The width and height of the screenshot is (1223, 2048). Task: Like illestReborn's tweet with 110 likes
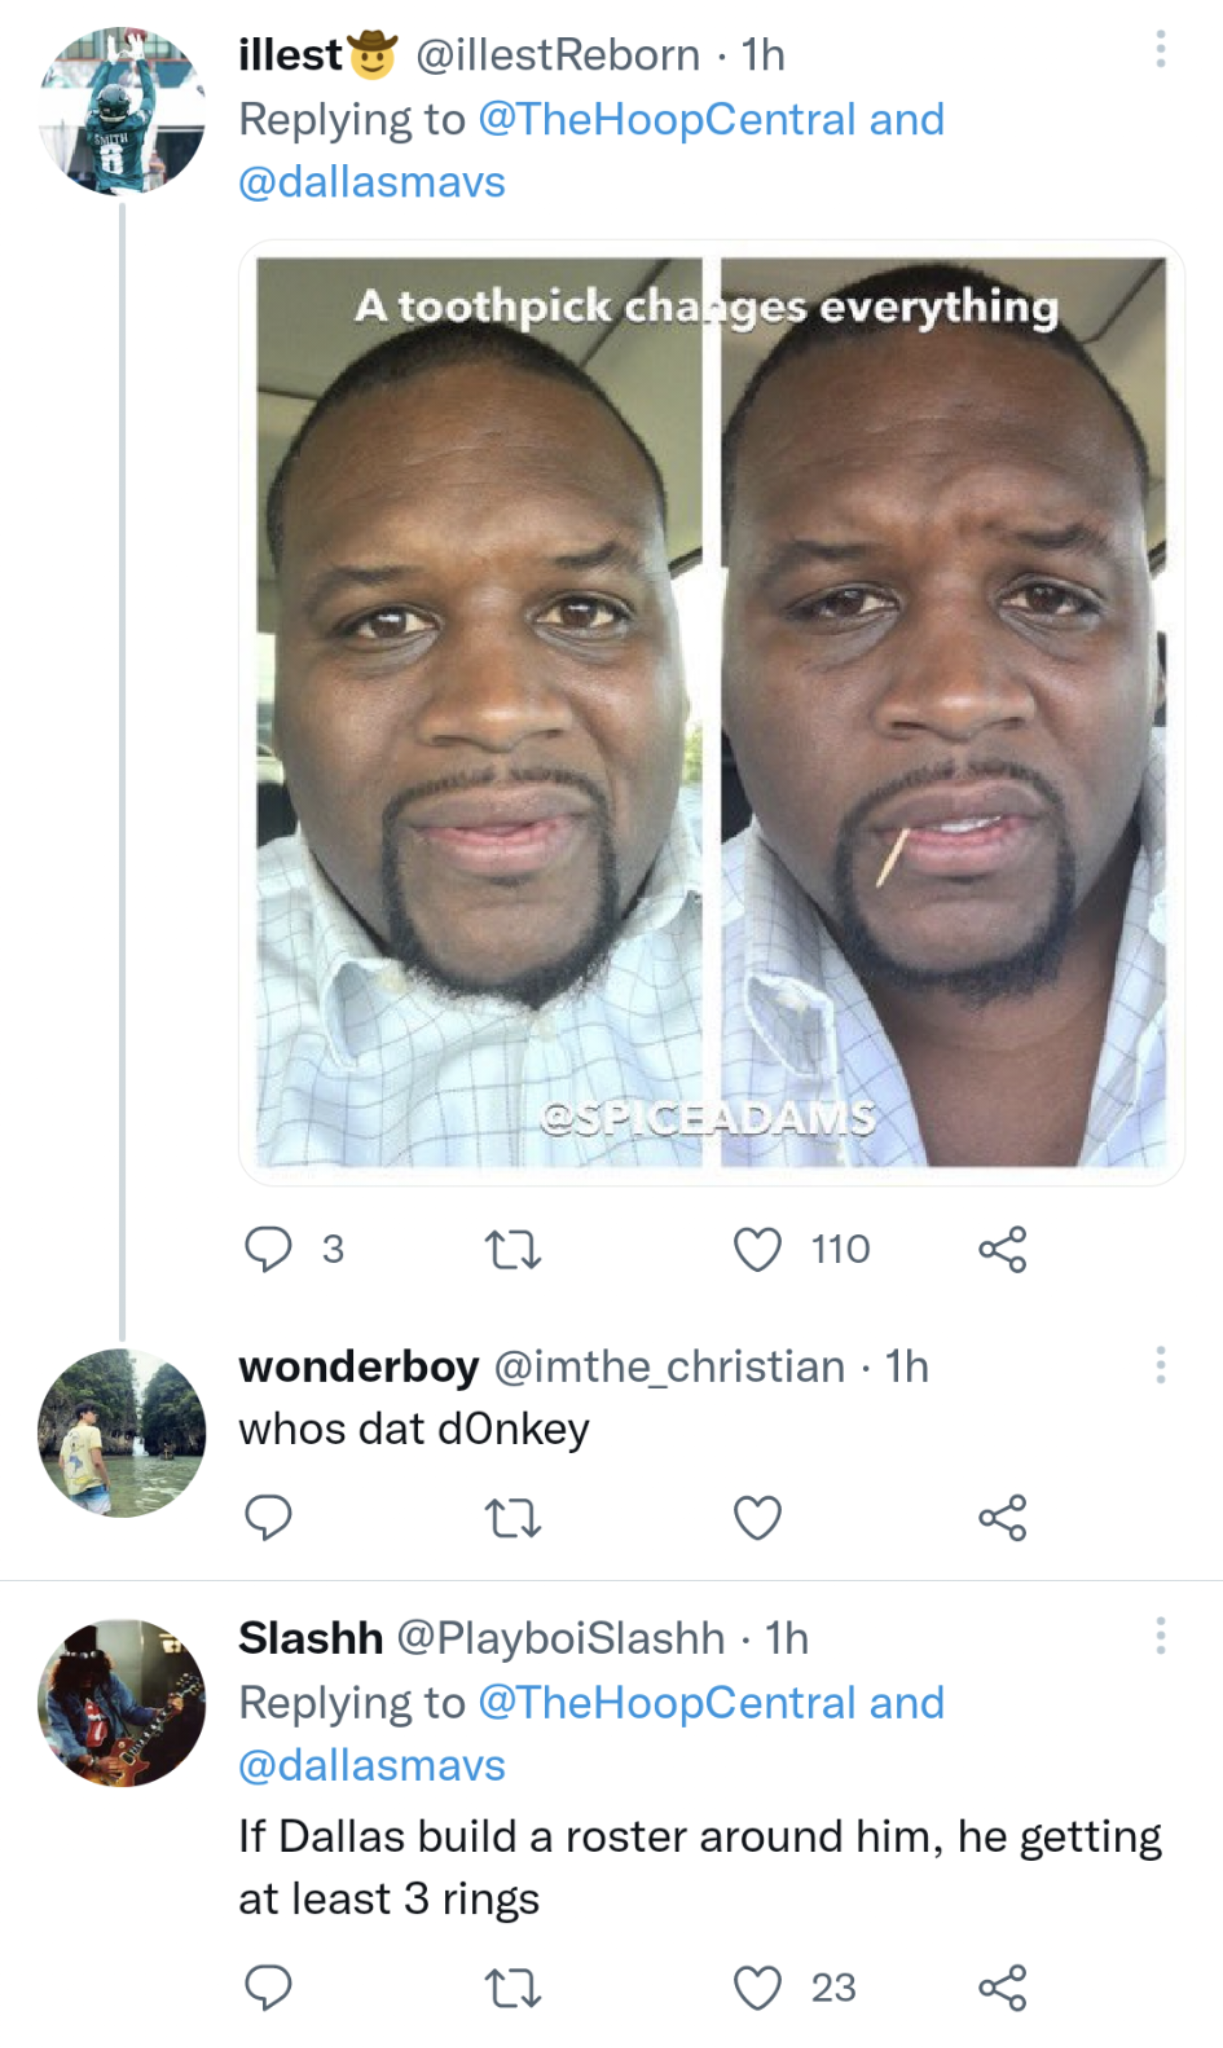pyautogui.click(x=757, y=1249)
